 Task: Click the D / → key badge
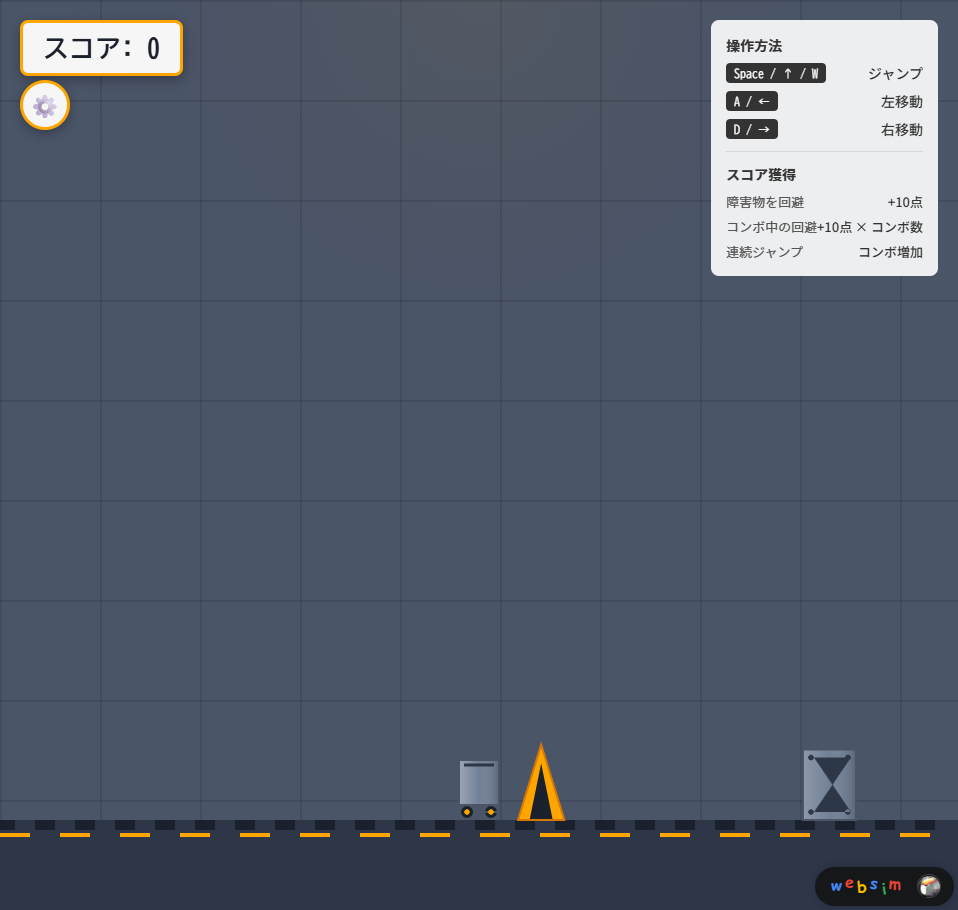(x=751, y=129)
